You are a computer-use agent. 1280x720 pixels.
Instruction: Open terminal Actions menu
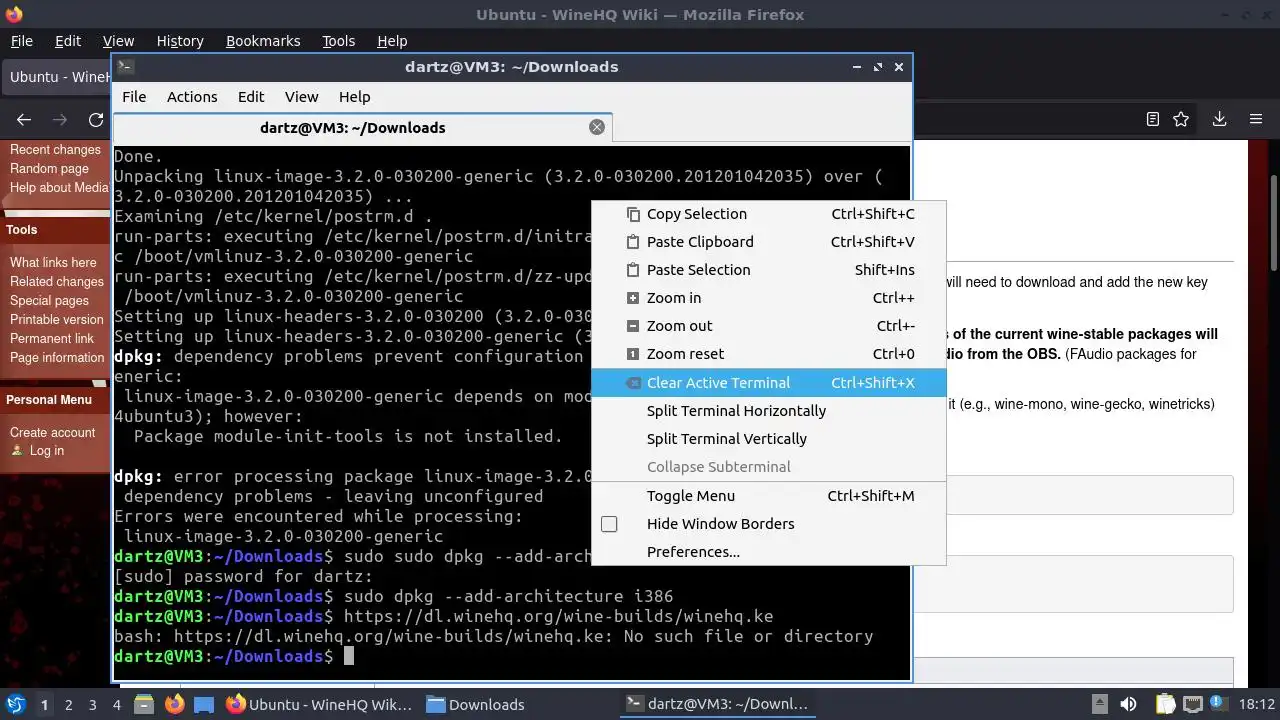pyautogui.click(x=192, y=97)
